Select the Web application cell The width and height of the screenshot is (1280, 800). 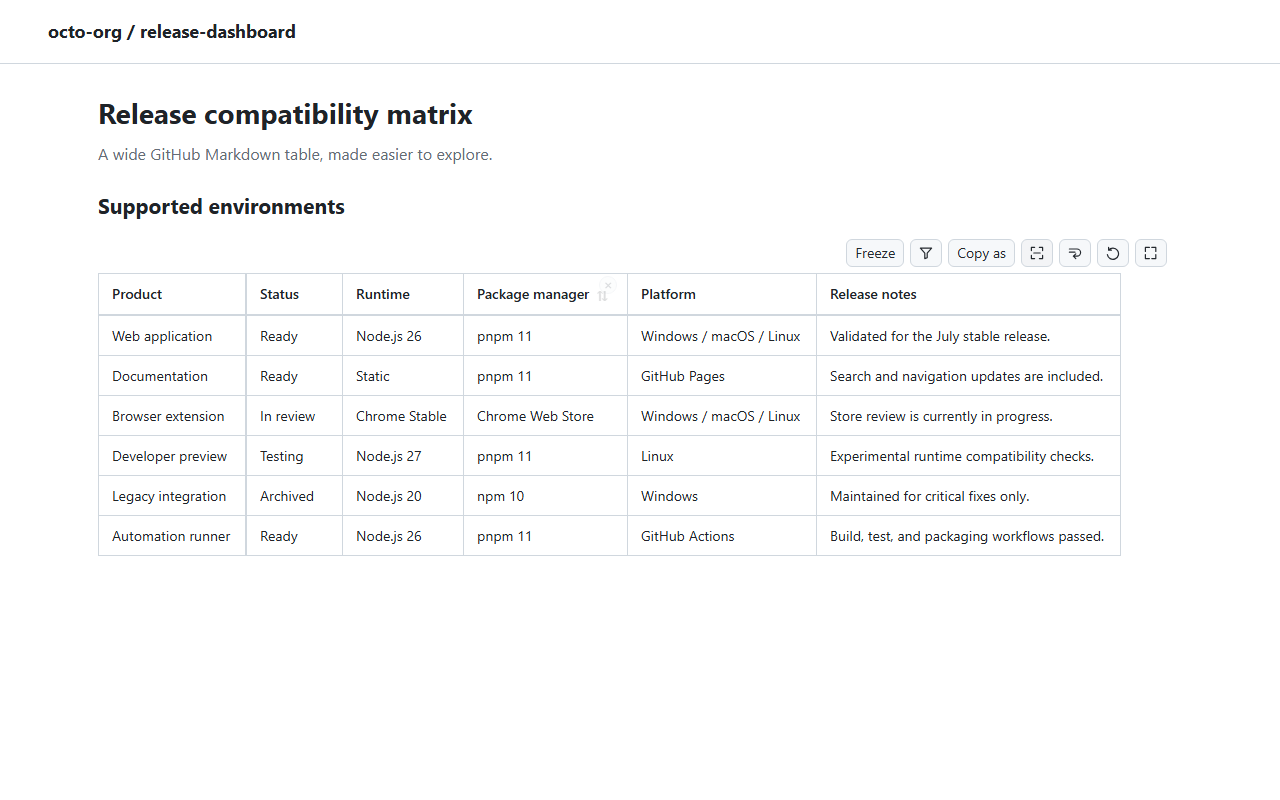click(172, 336)
